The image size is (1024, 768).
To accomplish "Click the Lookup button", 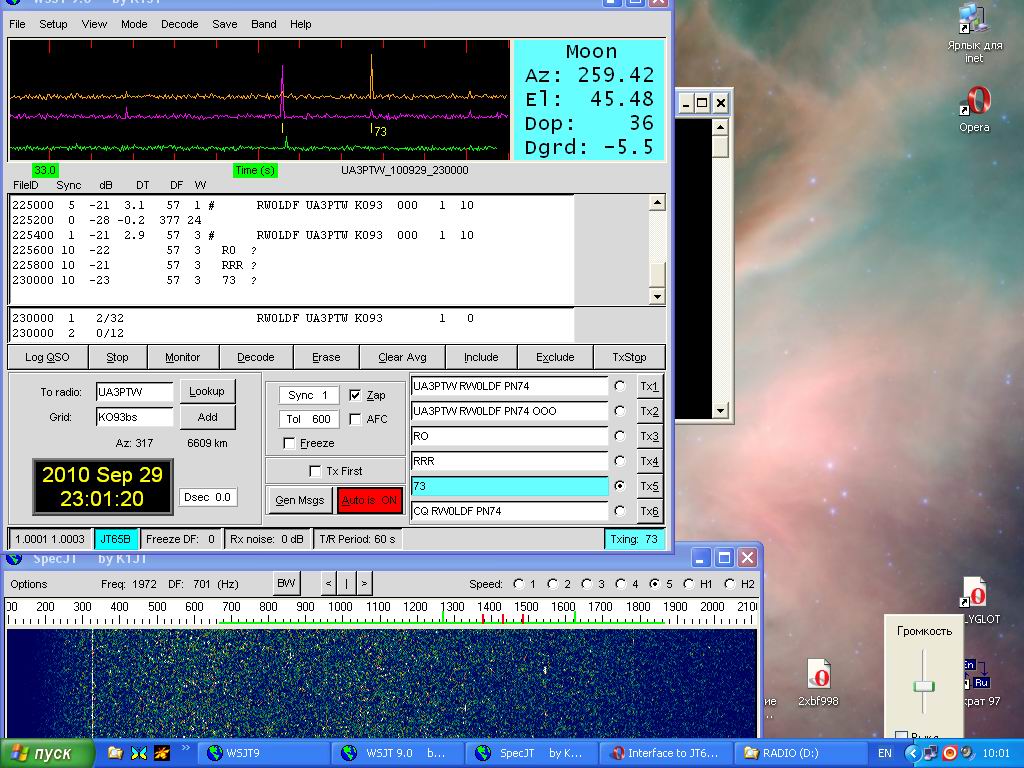I will pyautogui.click(x=207, y=391).
